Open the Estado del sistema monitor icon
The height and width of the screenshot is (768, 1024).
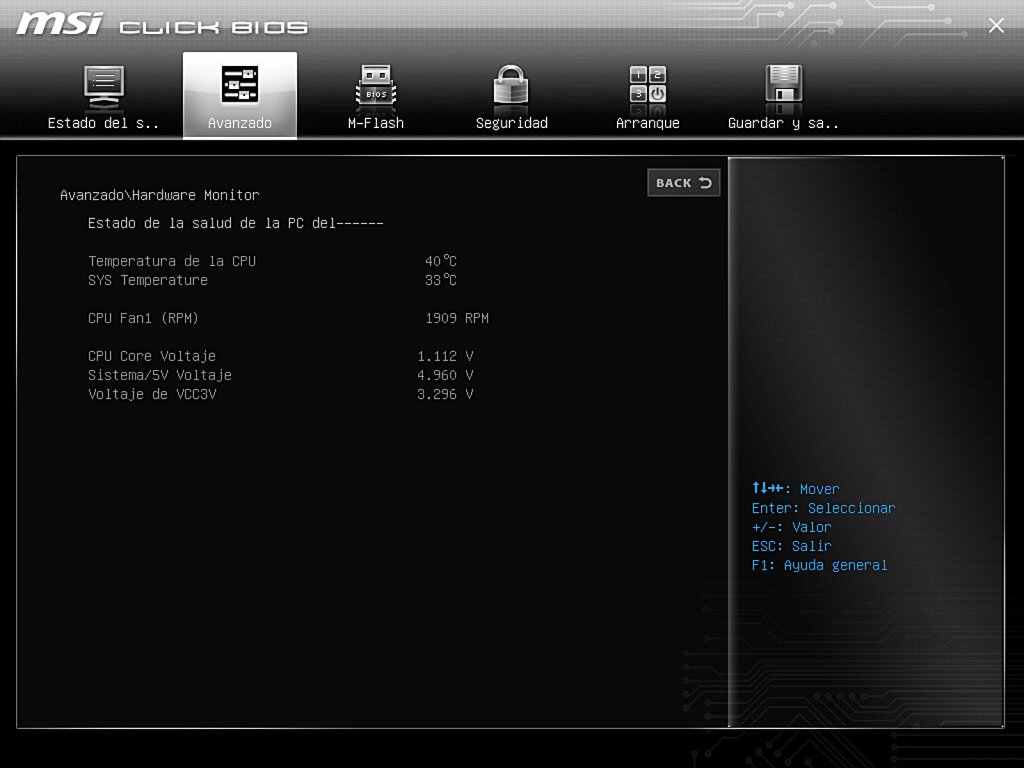(x=104, y=87)
